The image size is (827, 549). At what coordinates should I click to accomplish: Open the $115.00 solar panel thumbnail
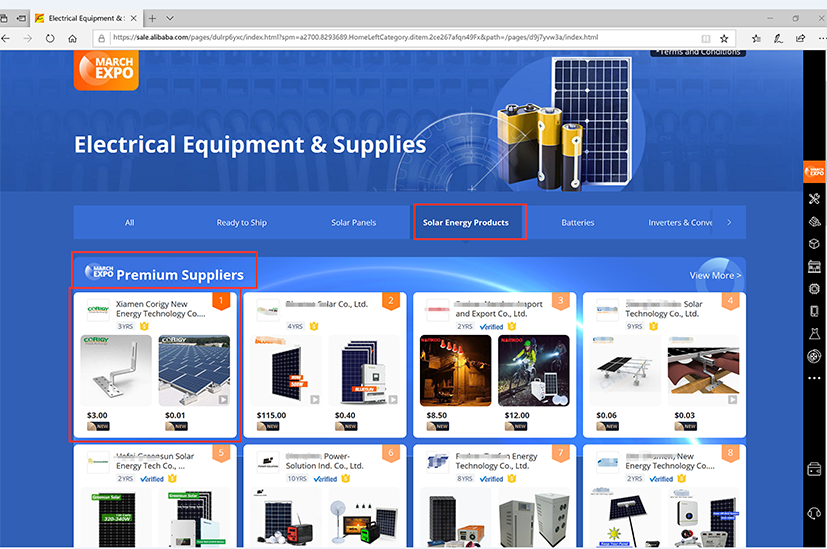(x=286, y=370)
